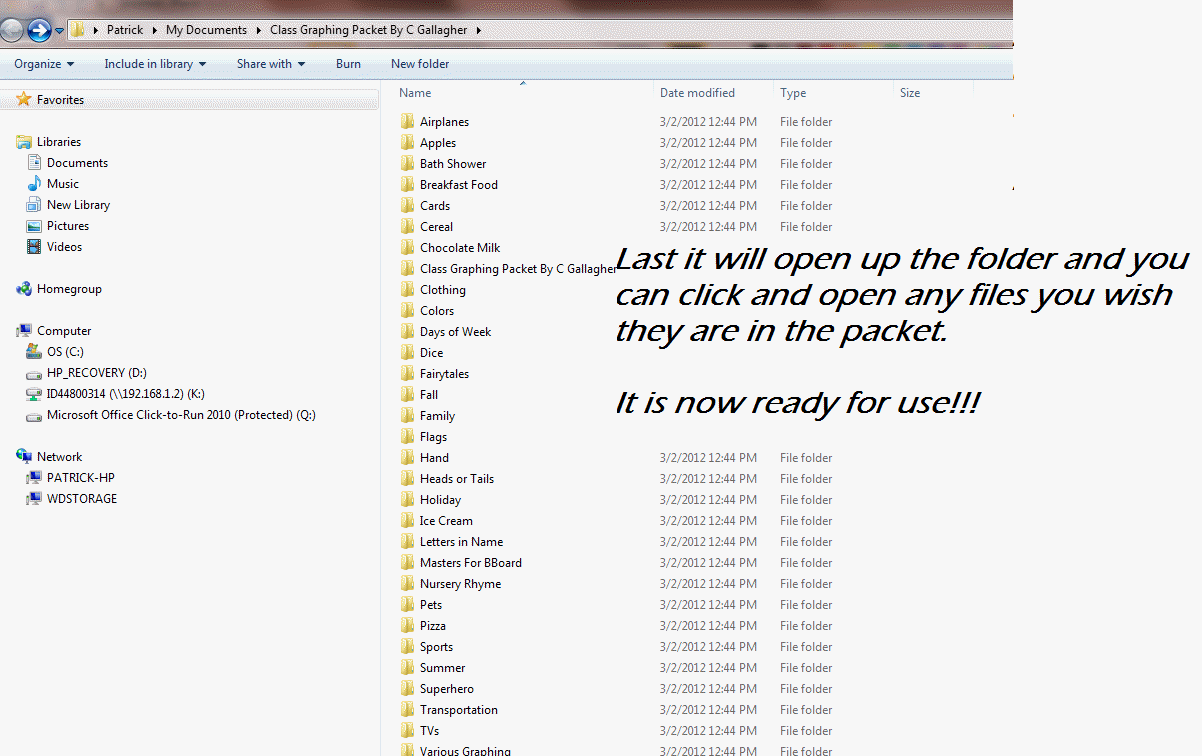Select New Library in the sidebar

[x=78, y=205]
